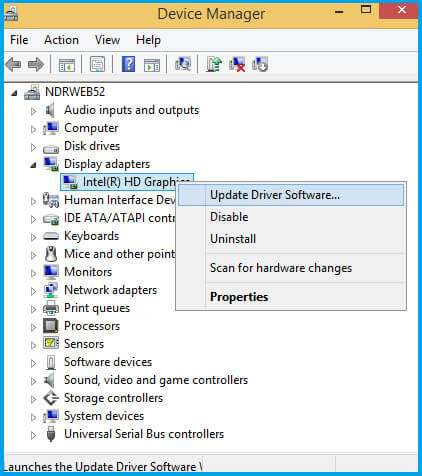
Task: Open the File menu
Action: (x=19, y=40)
